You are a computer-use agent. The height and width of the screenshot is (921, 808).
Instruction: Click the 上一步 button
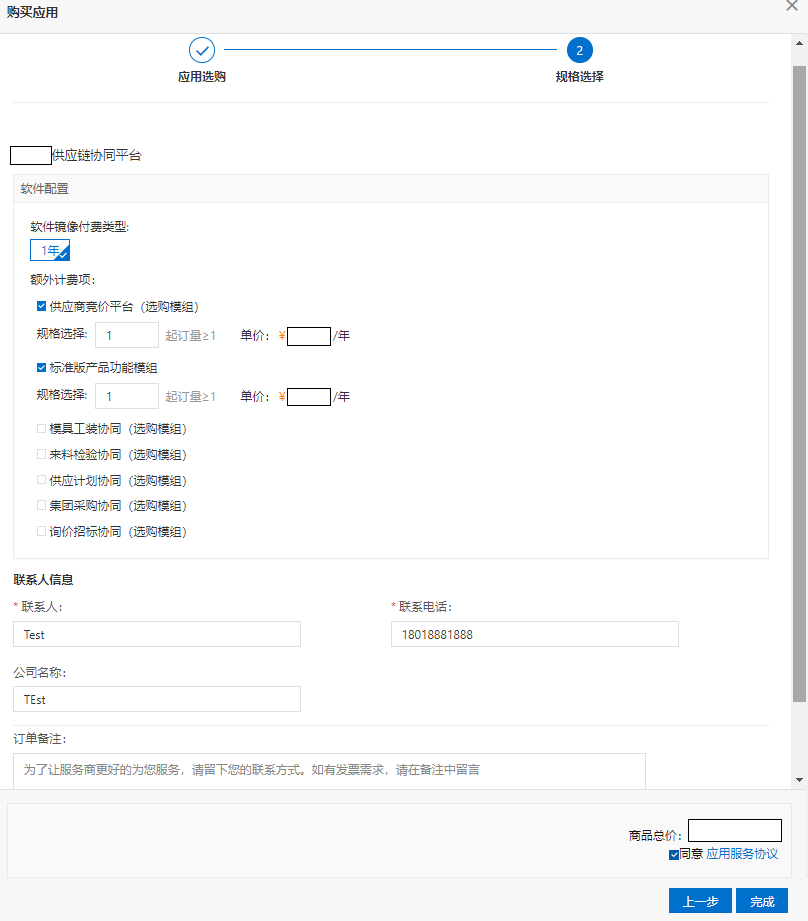click(x=701, y=901)
